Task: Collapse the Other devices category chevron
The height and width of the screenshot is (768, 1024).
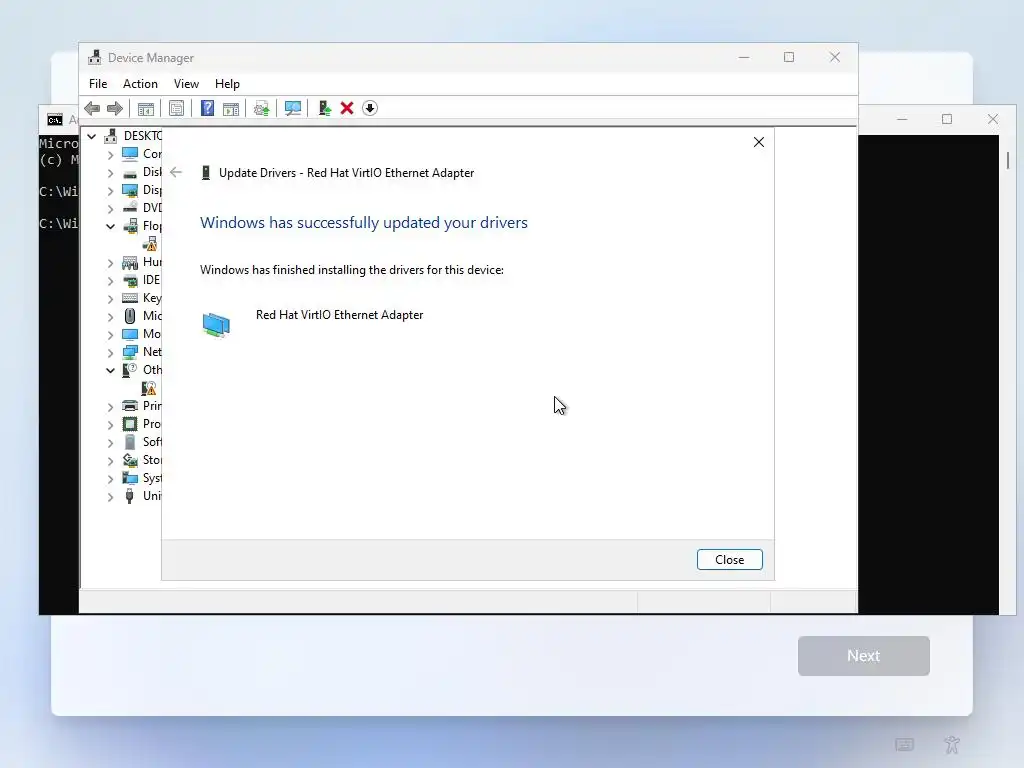Action: (x=110, y=370)
